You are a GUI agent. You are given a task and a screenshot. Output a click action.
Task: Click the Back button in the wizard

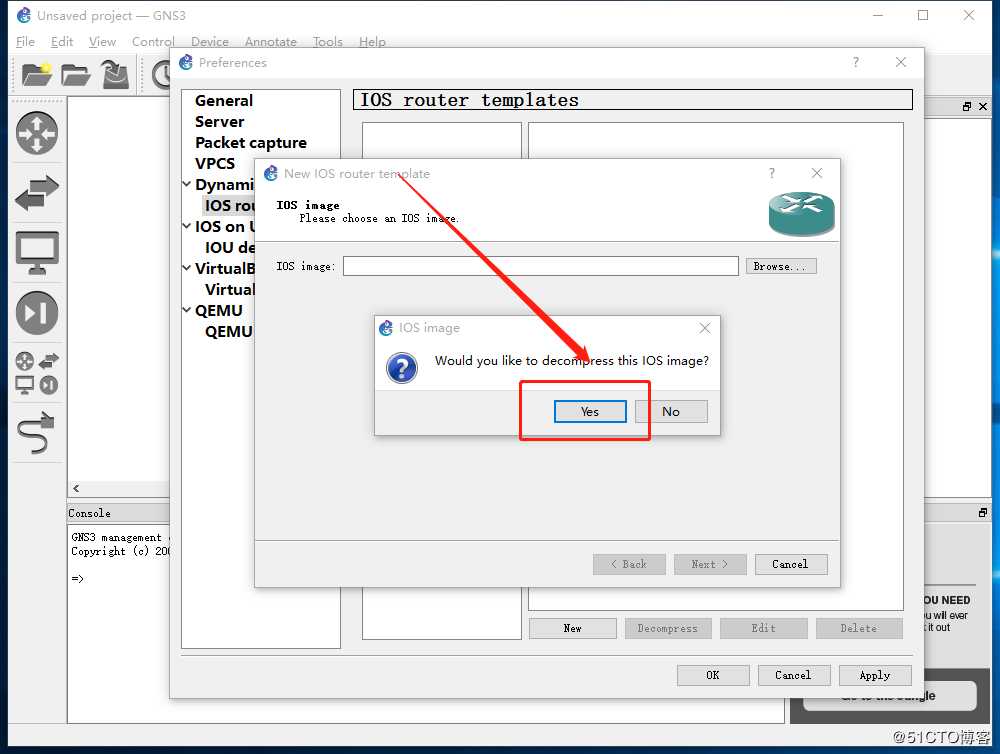tap(629, 564)
